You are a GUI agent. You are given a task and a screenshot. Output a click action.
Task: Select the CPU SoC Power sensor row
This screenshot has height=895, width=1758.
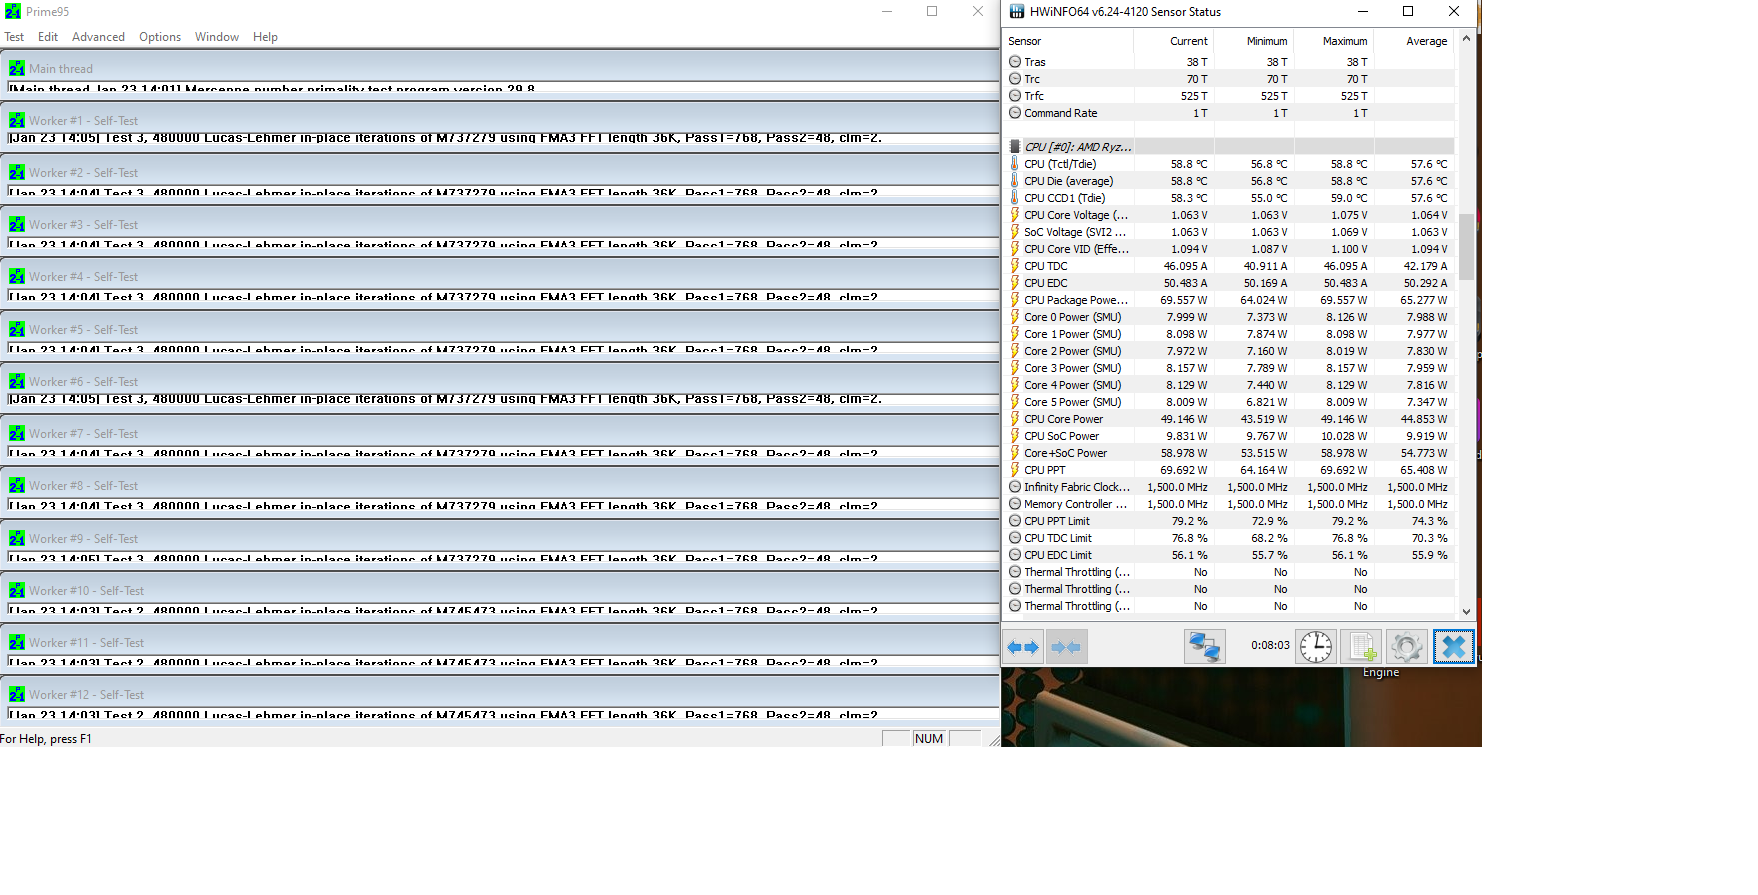pos(1229,436)
